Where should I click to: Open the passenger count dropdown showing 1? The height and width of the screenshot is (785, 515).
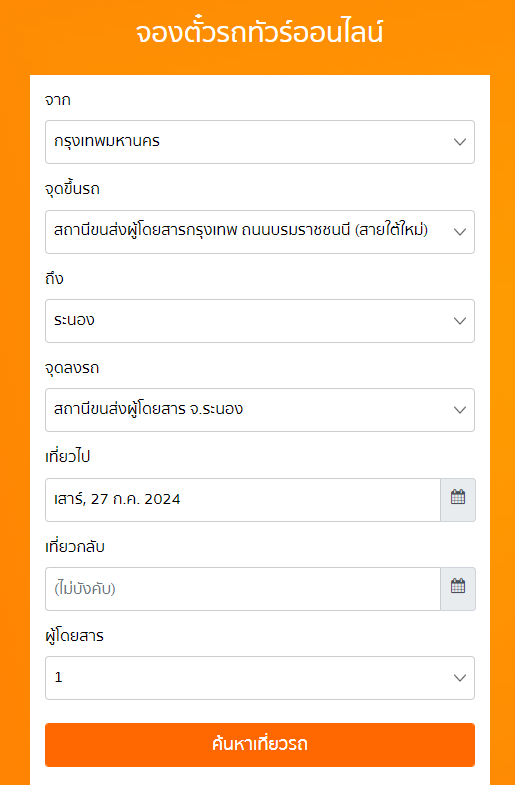[260, 678]
